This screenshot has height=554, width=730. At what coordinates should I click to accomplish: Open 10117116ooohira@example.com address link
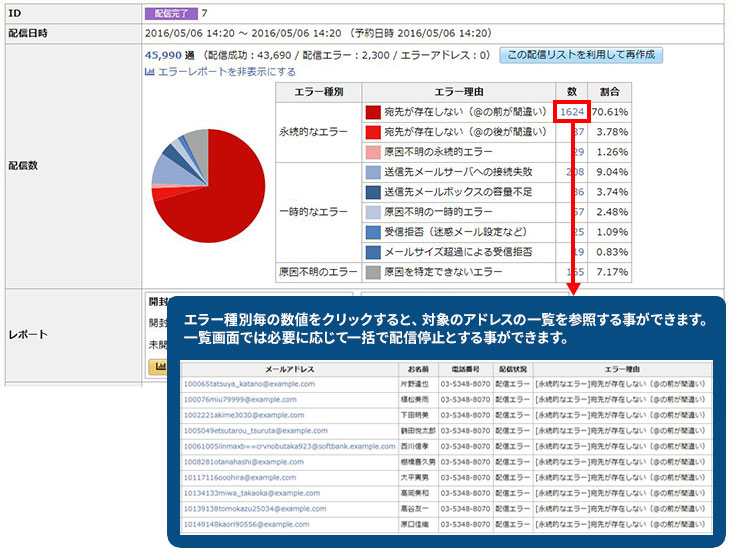pos(240,478)
